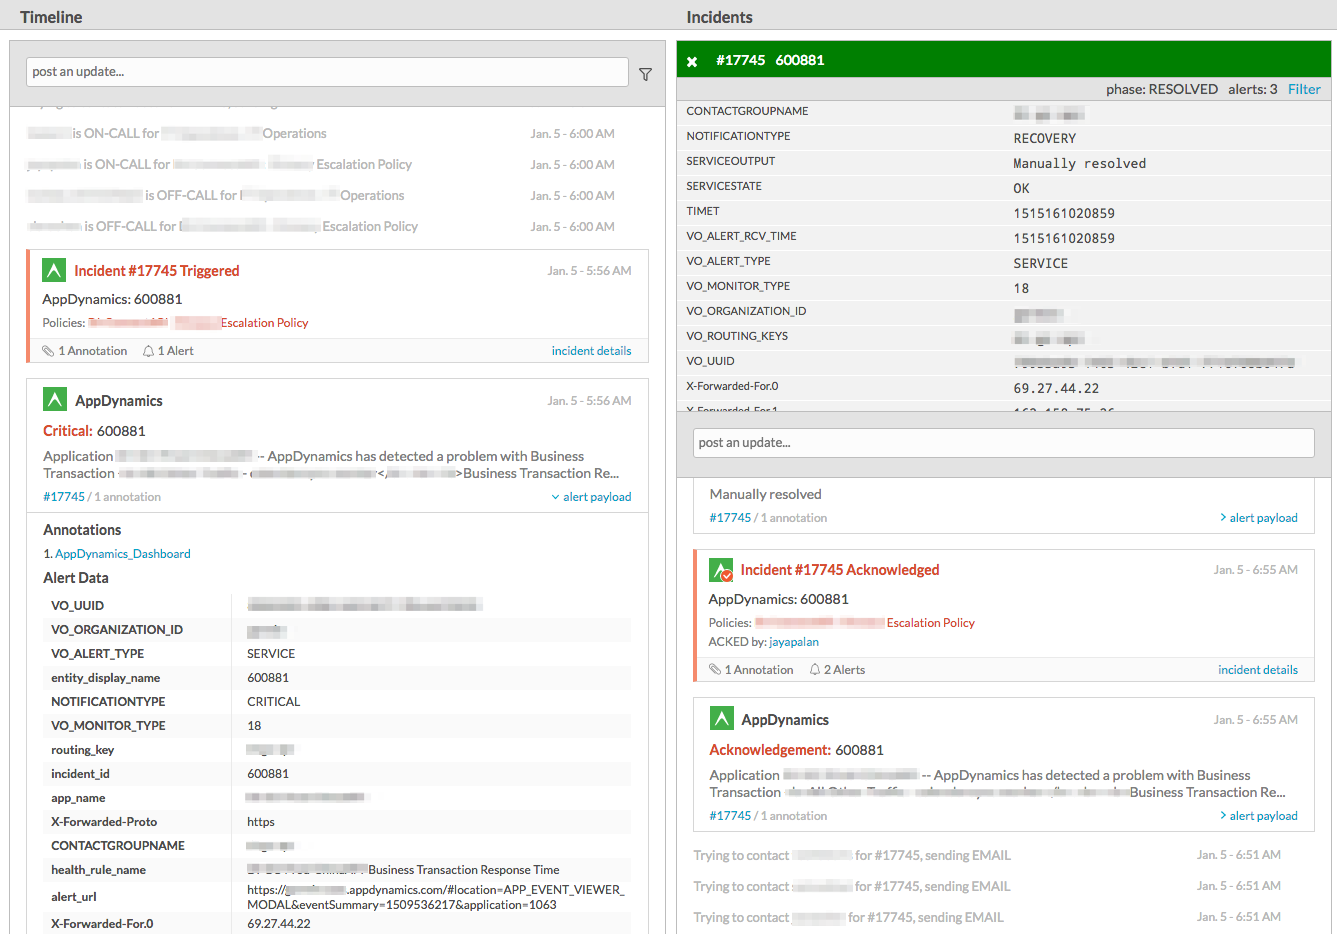
Task: Click the Timeline panel heading
Action: point(51,17)
